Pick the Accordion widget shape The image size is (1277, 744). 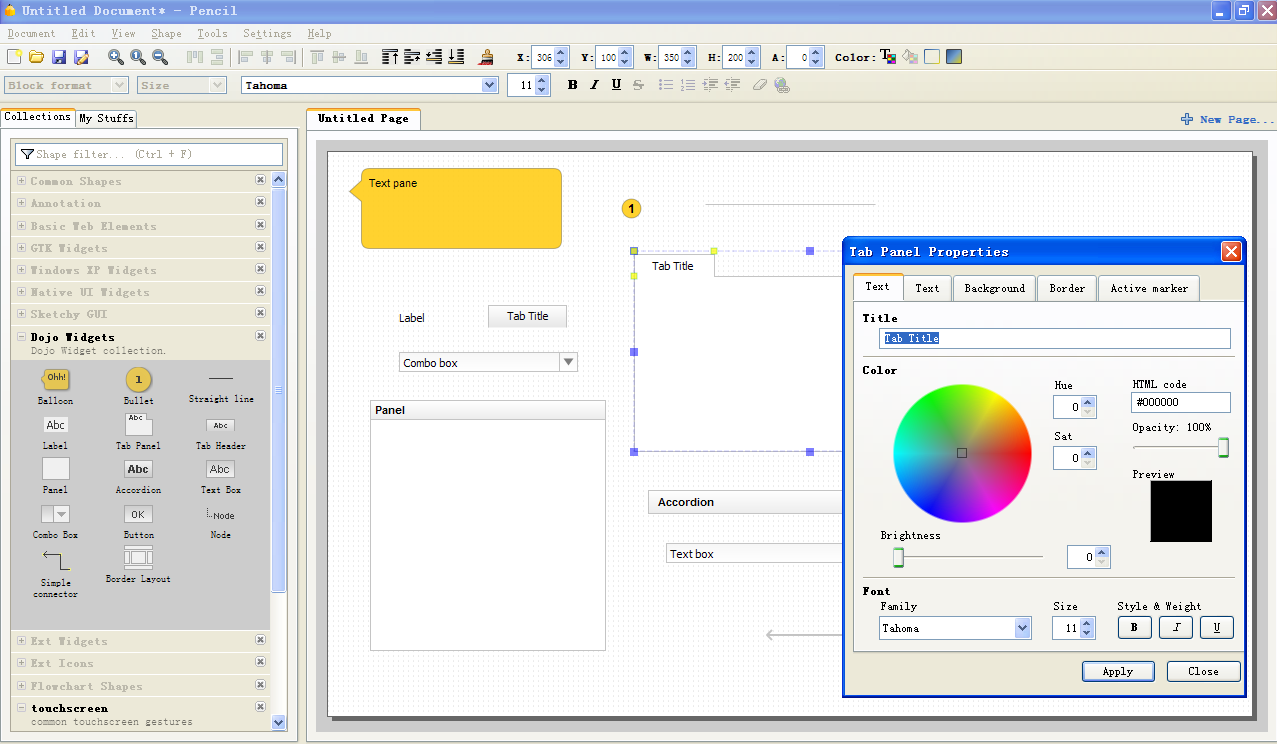(x=138, y=469)
